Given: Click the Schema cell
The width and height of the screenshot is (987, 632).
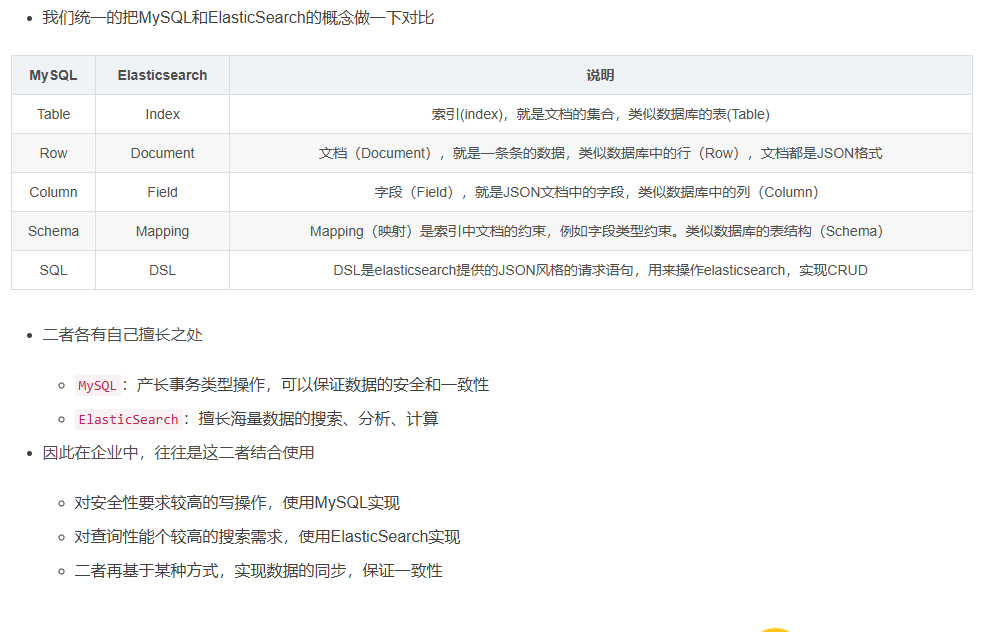Looking at the screenshot, I should coord(54,232).
